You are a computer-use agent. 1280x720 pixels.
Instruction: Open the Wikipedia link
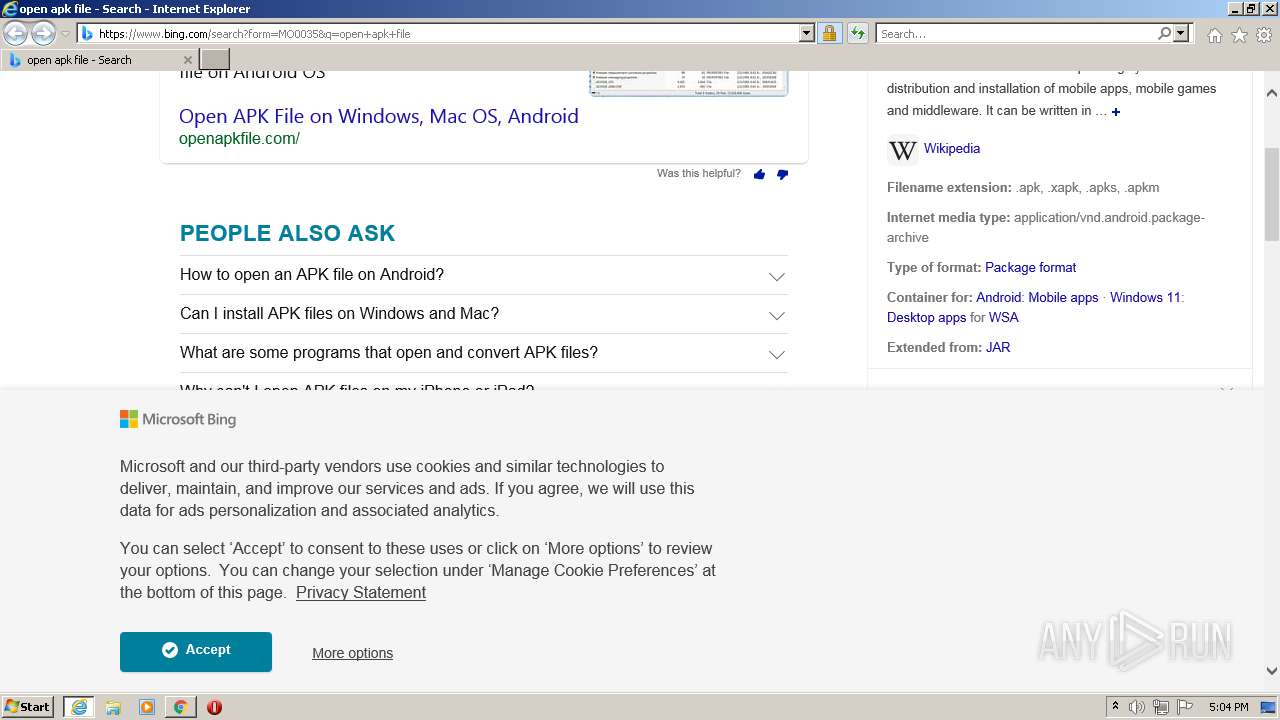pyautogui.click(x=952, y=148)
